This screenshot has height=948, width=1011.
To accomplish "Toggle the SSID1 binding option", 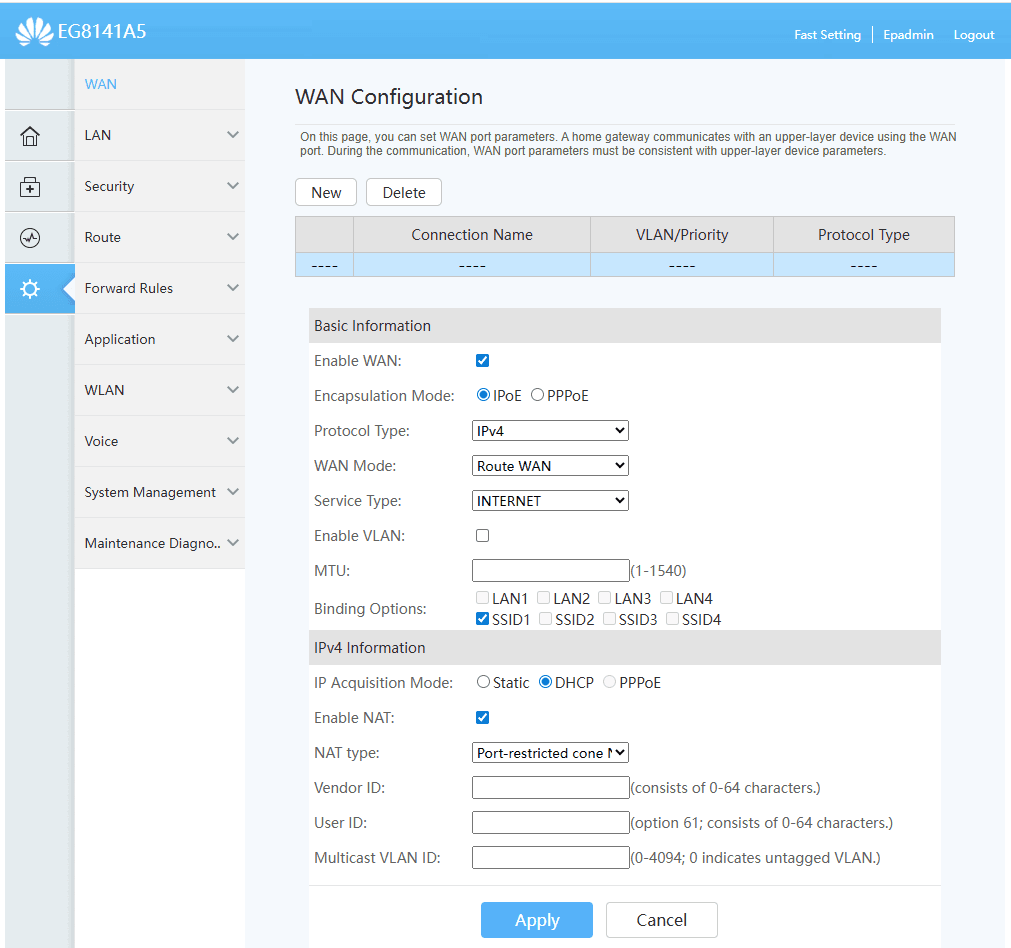I will [x=483, y=619].
